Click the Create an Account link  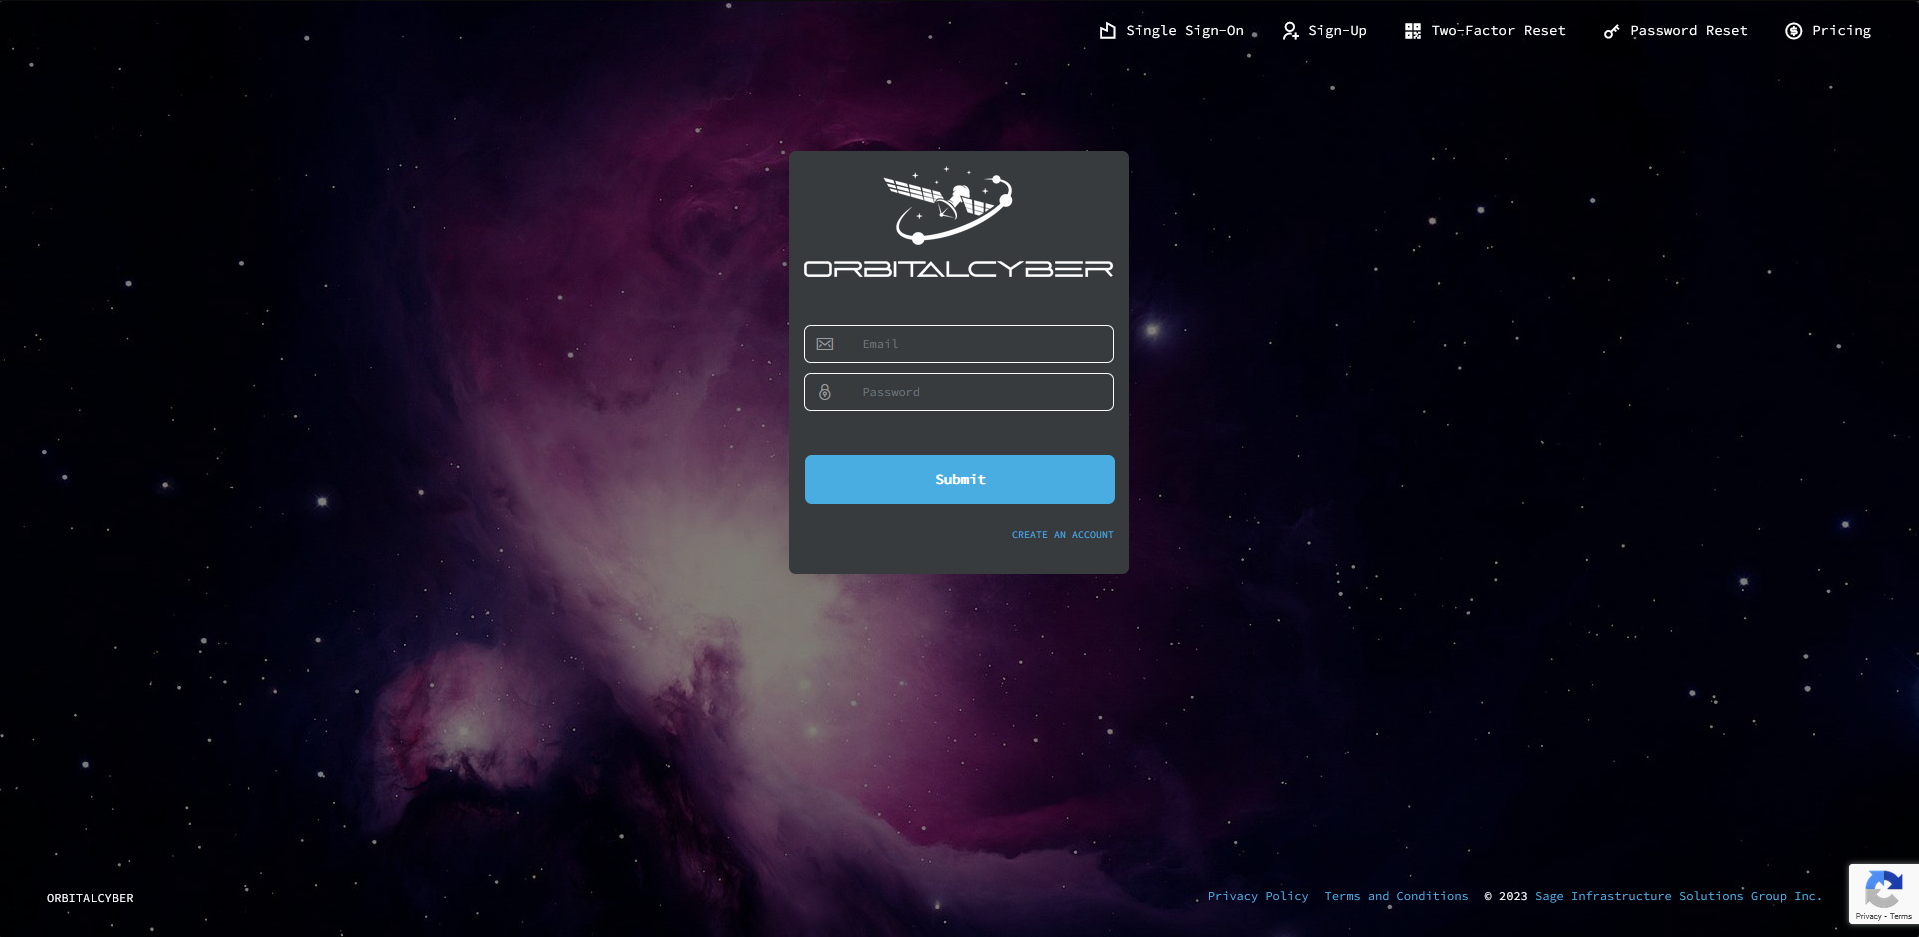(x=1062, y=535)
